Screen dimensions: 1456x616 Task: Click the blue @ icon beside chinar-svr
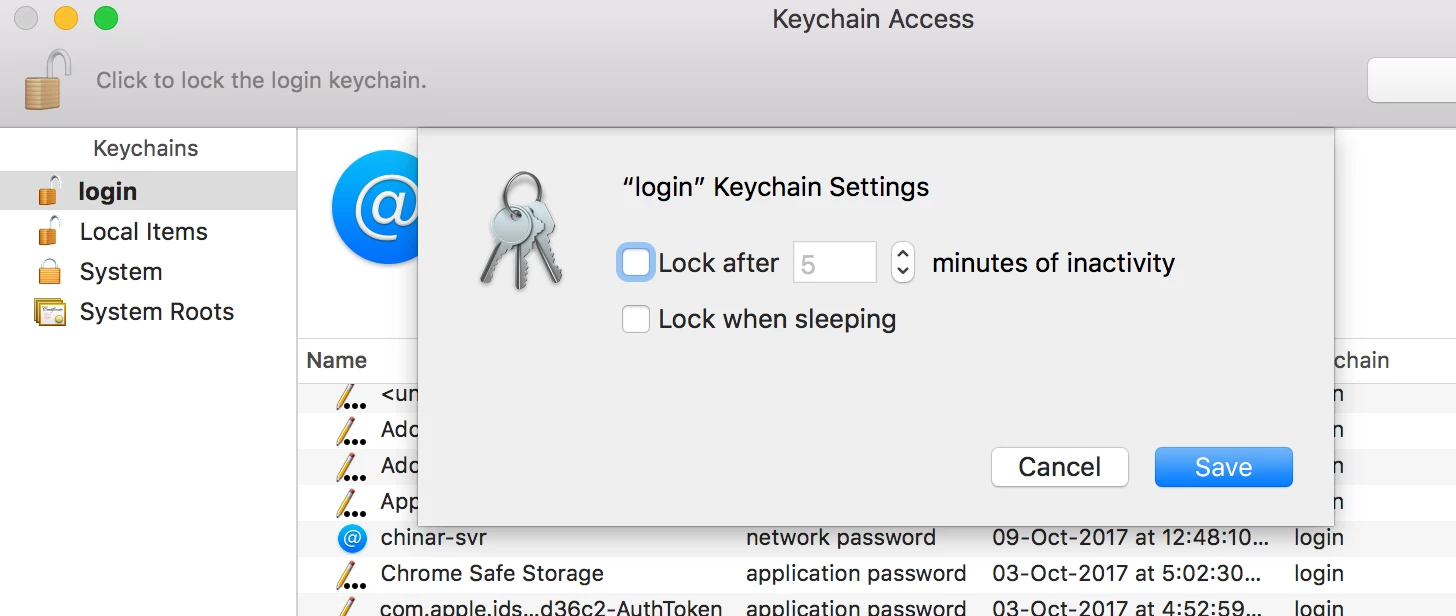tap(352, 538)
